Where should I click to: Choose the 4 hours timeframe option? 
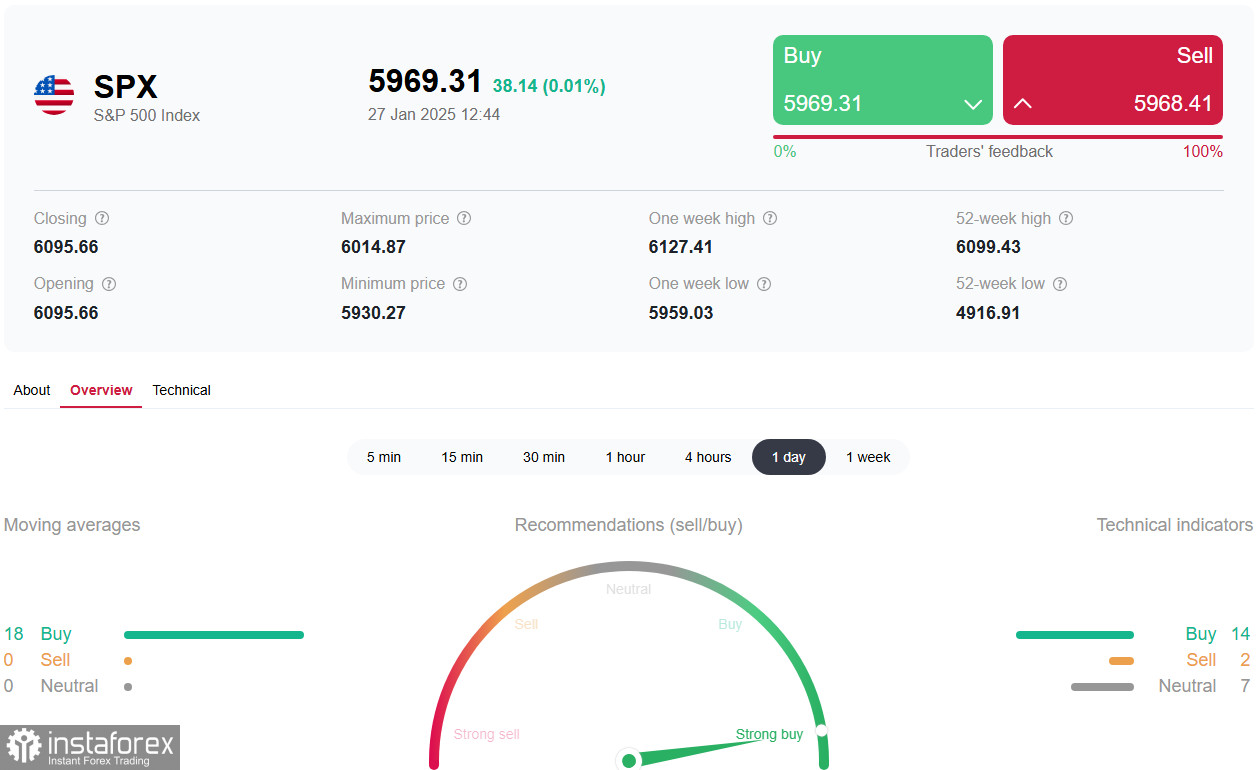[708, 457]
